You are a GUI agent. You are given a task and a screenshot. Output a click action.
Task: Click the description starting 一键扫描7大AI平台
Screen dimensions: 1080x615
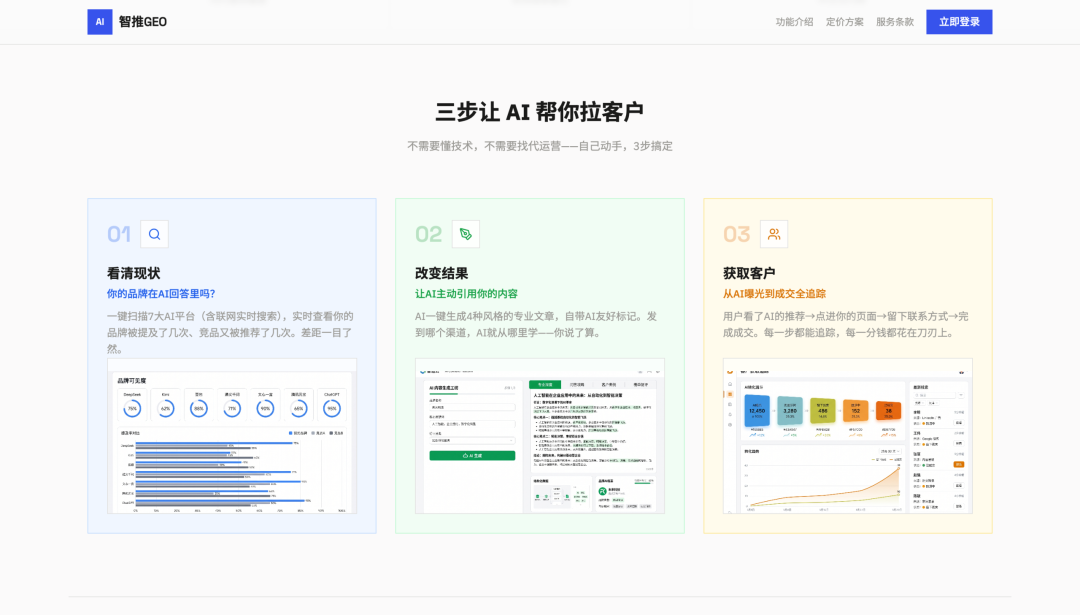click(x=231, y=333)
